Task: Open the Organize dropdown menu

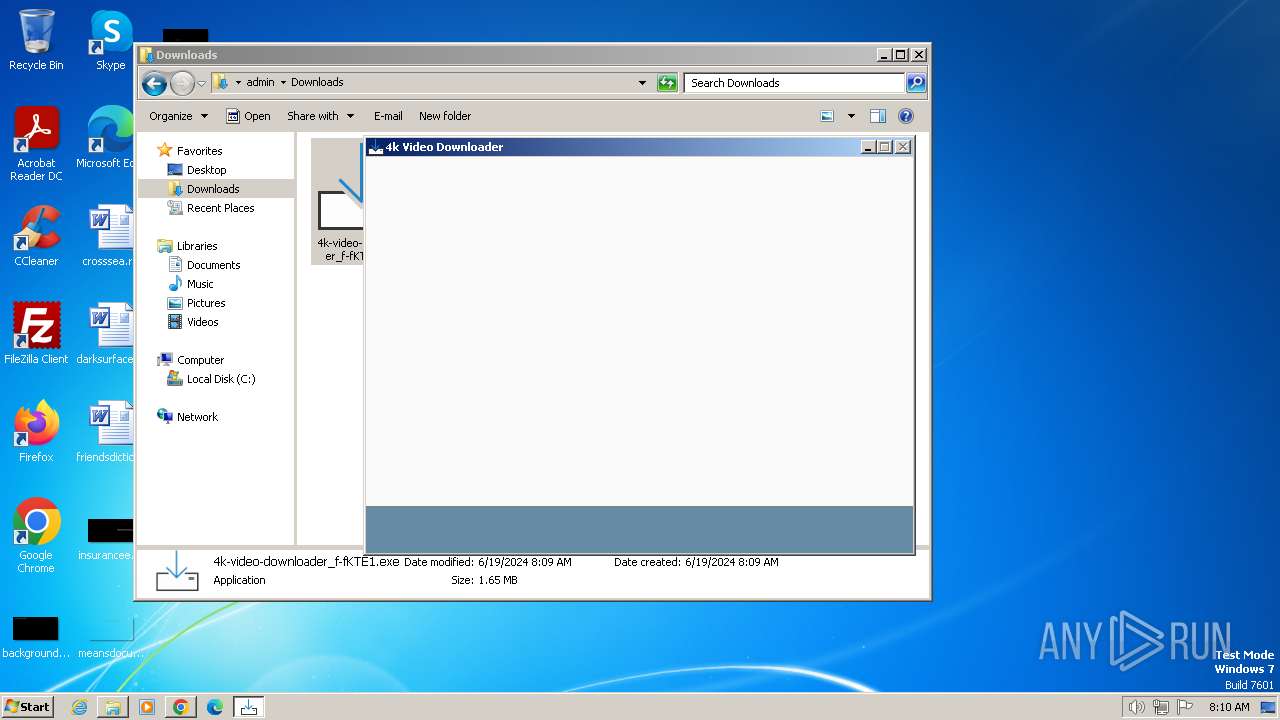Action: click(x=178, y=116)
